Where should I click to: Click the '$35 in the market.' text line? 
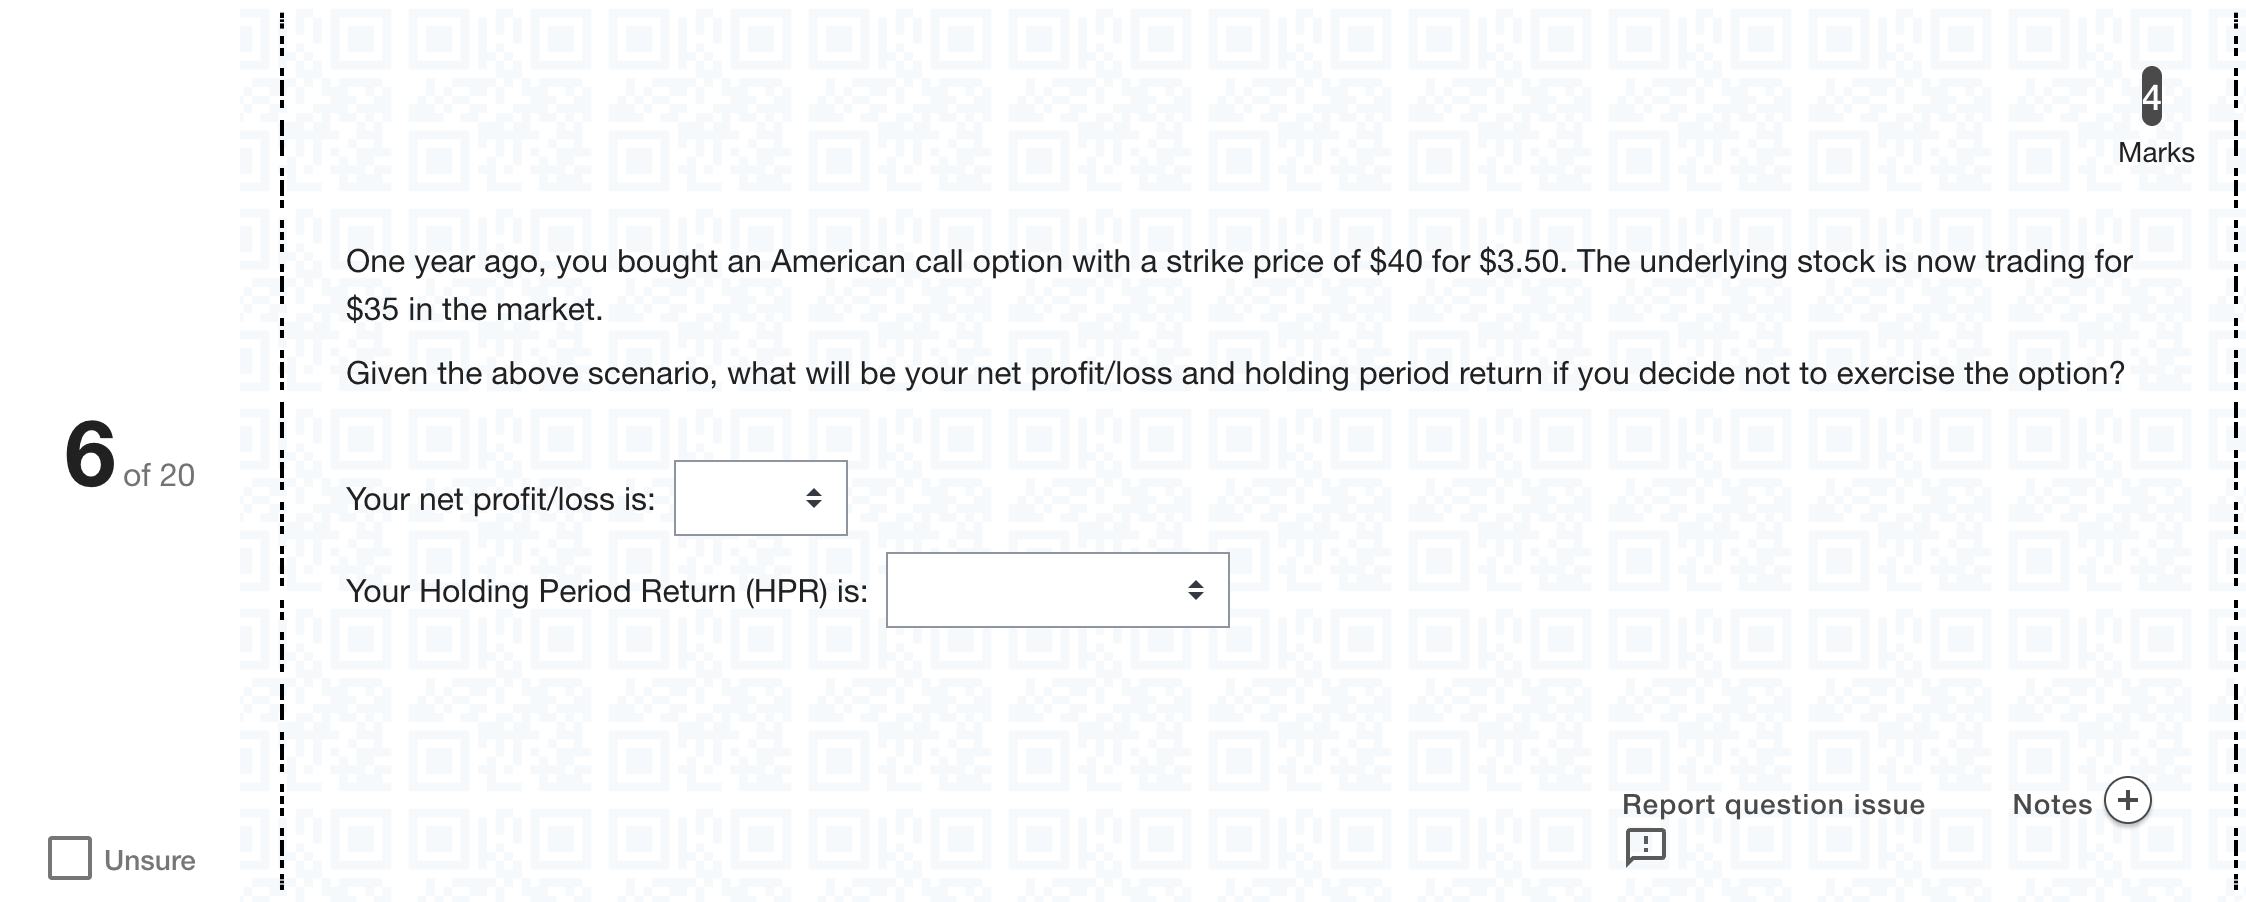[x=474, y=310]
